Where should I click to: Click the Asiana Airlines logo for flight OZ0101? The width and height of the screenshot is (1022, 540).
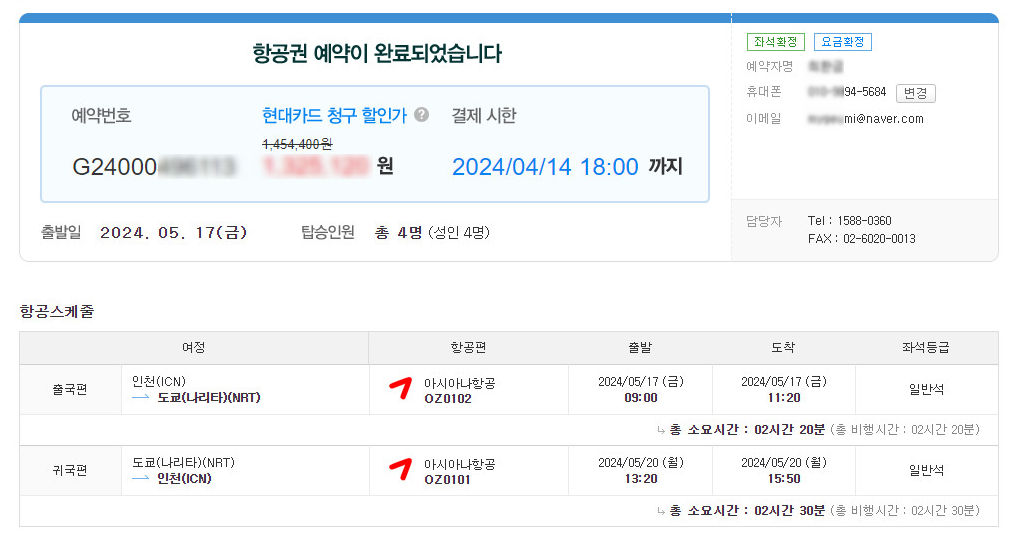pyautogui.click(x=400, y=469)
